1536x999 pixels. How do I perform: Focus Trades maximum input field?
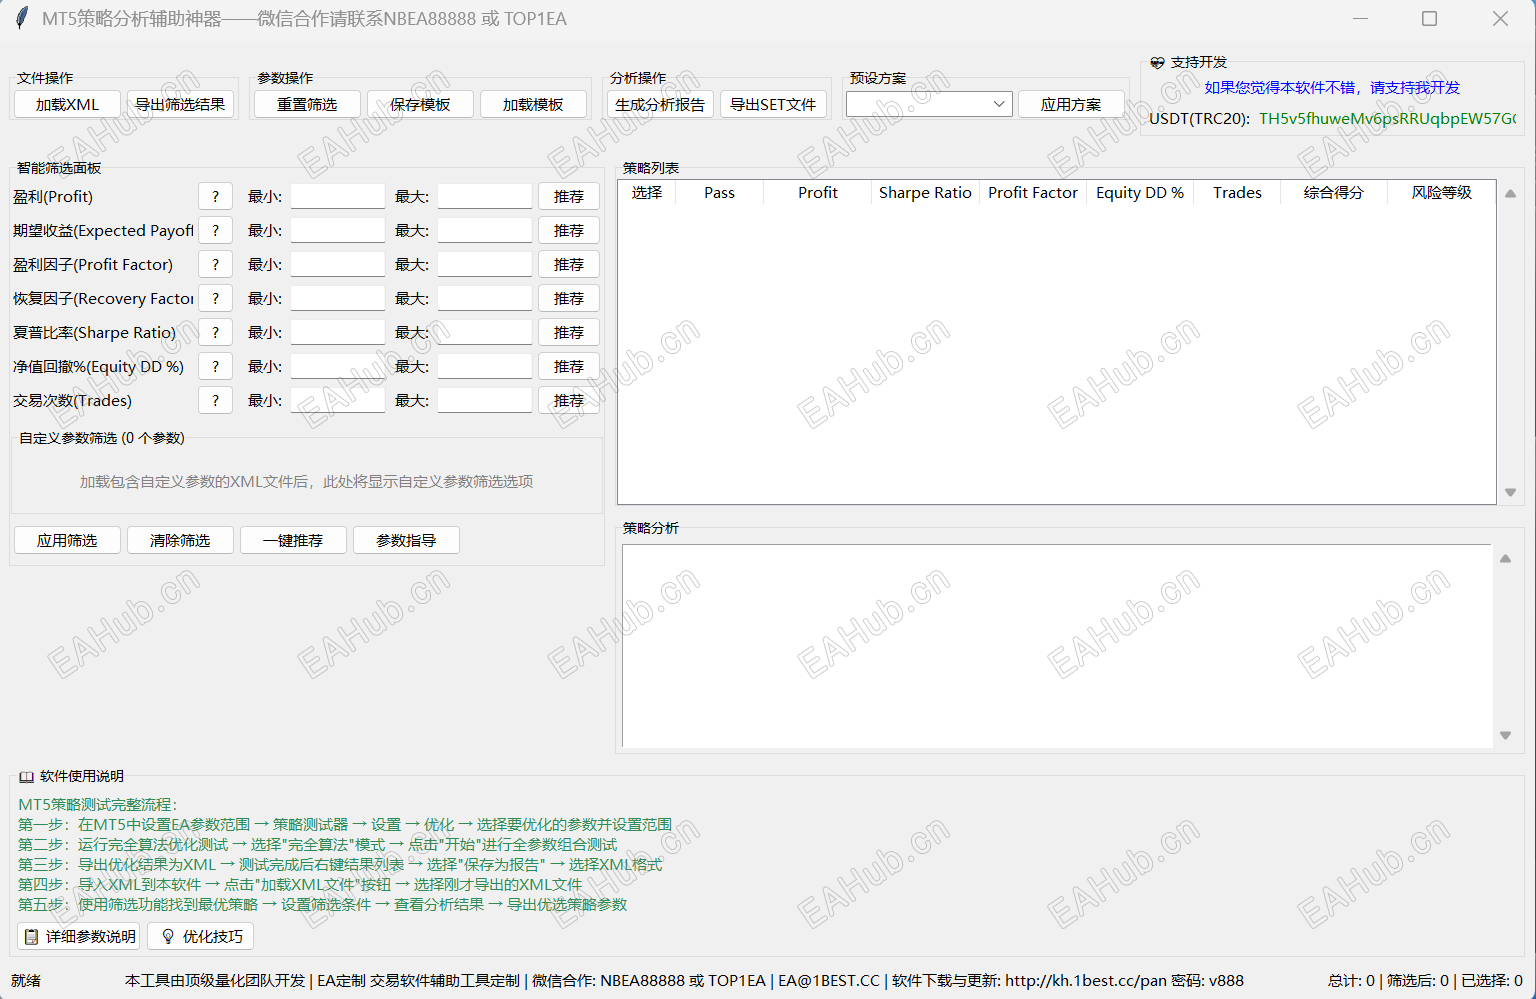point(485,401)
